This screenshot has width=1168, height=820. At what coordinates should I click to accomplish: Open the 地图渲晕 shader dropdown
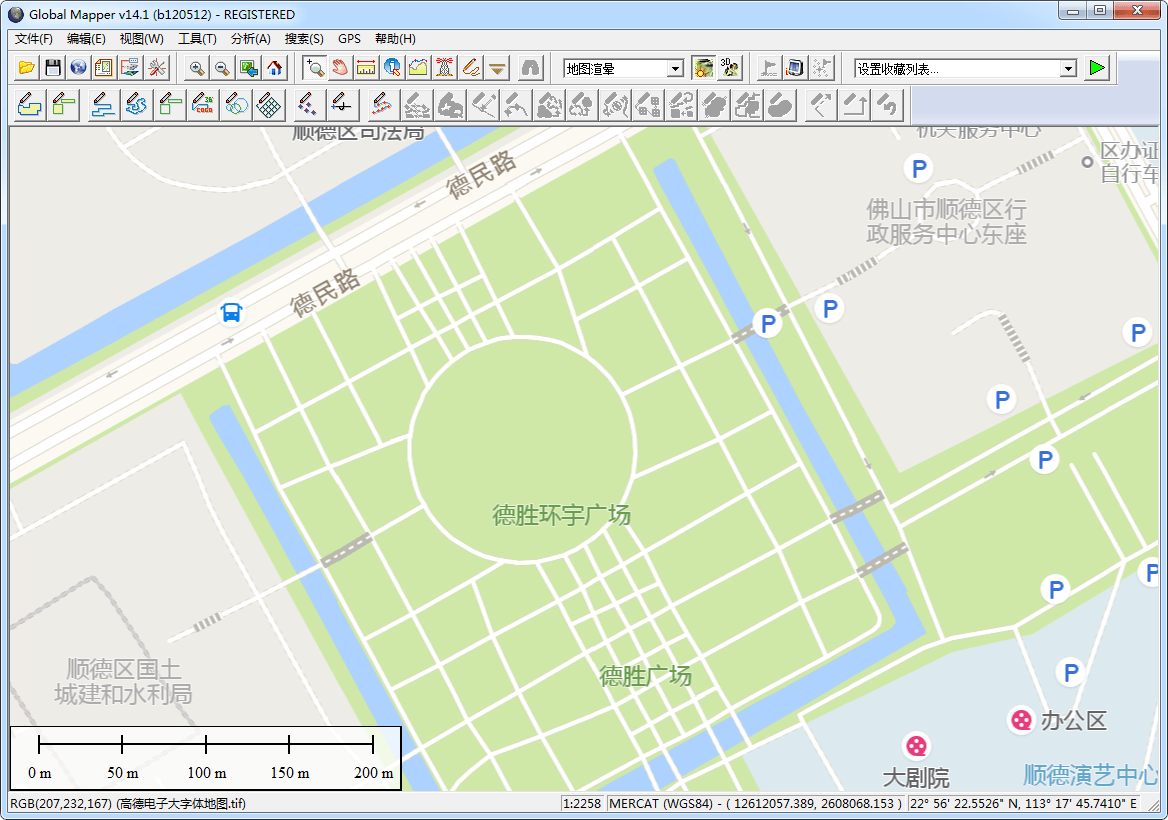(623, 69)
